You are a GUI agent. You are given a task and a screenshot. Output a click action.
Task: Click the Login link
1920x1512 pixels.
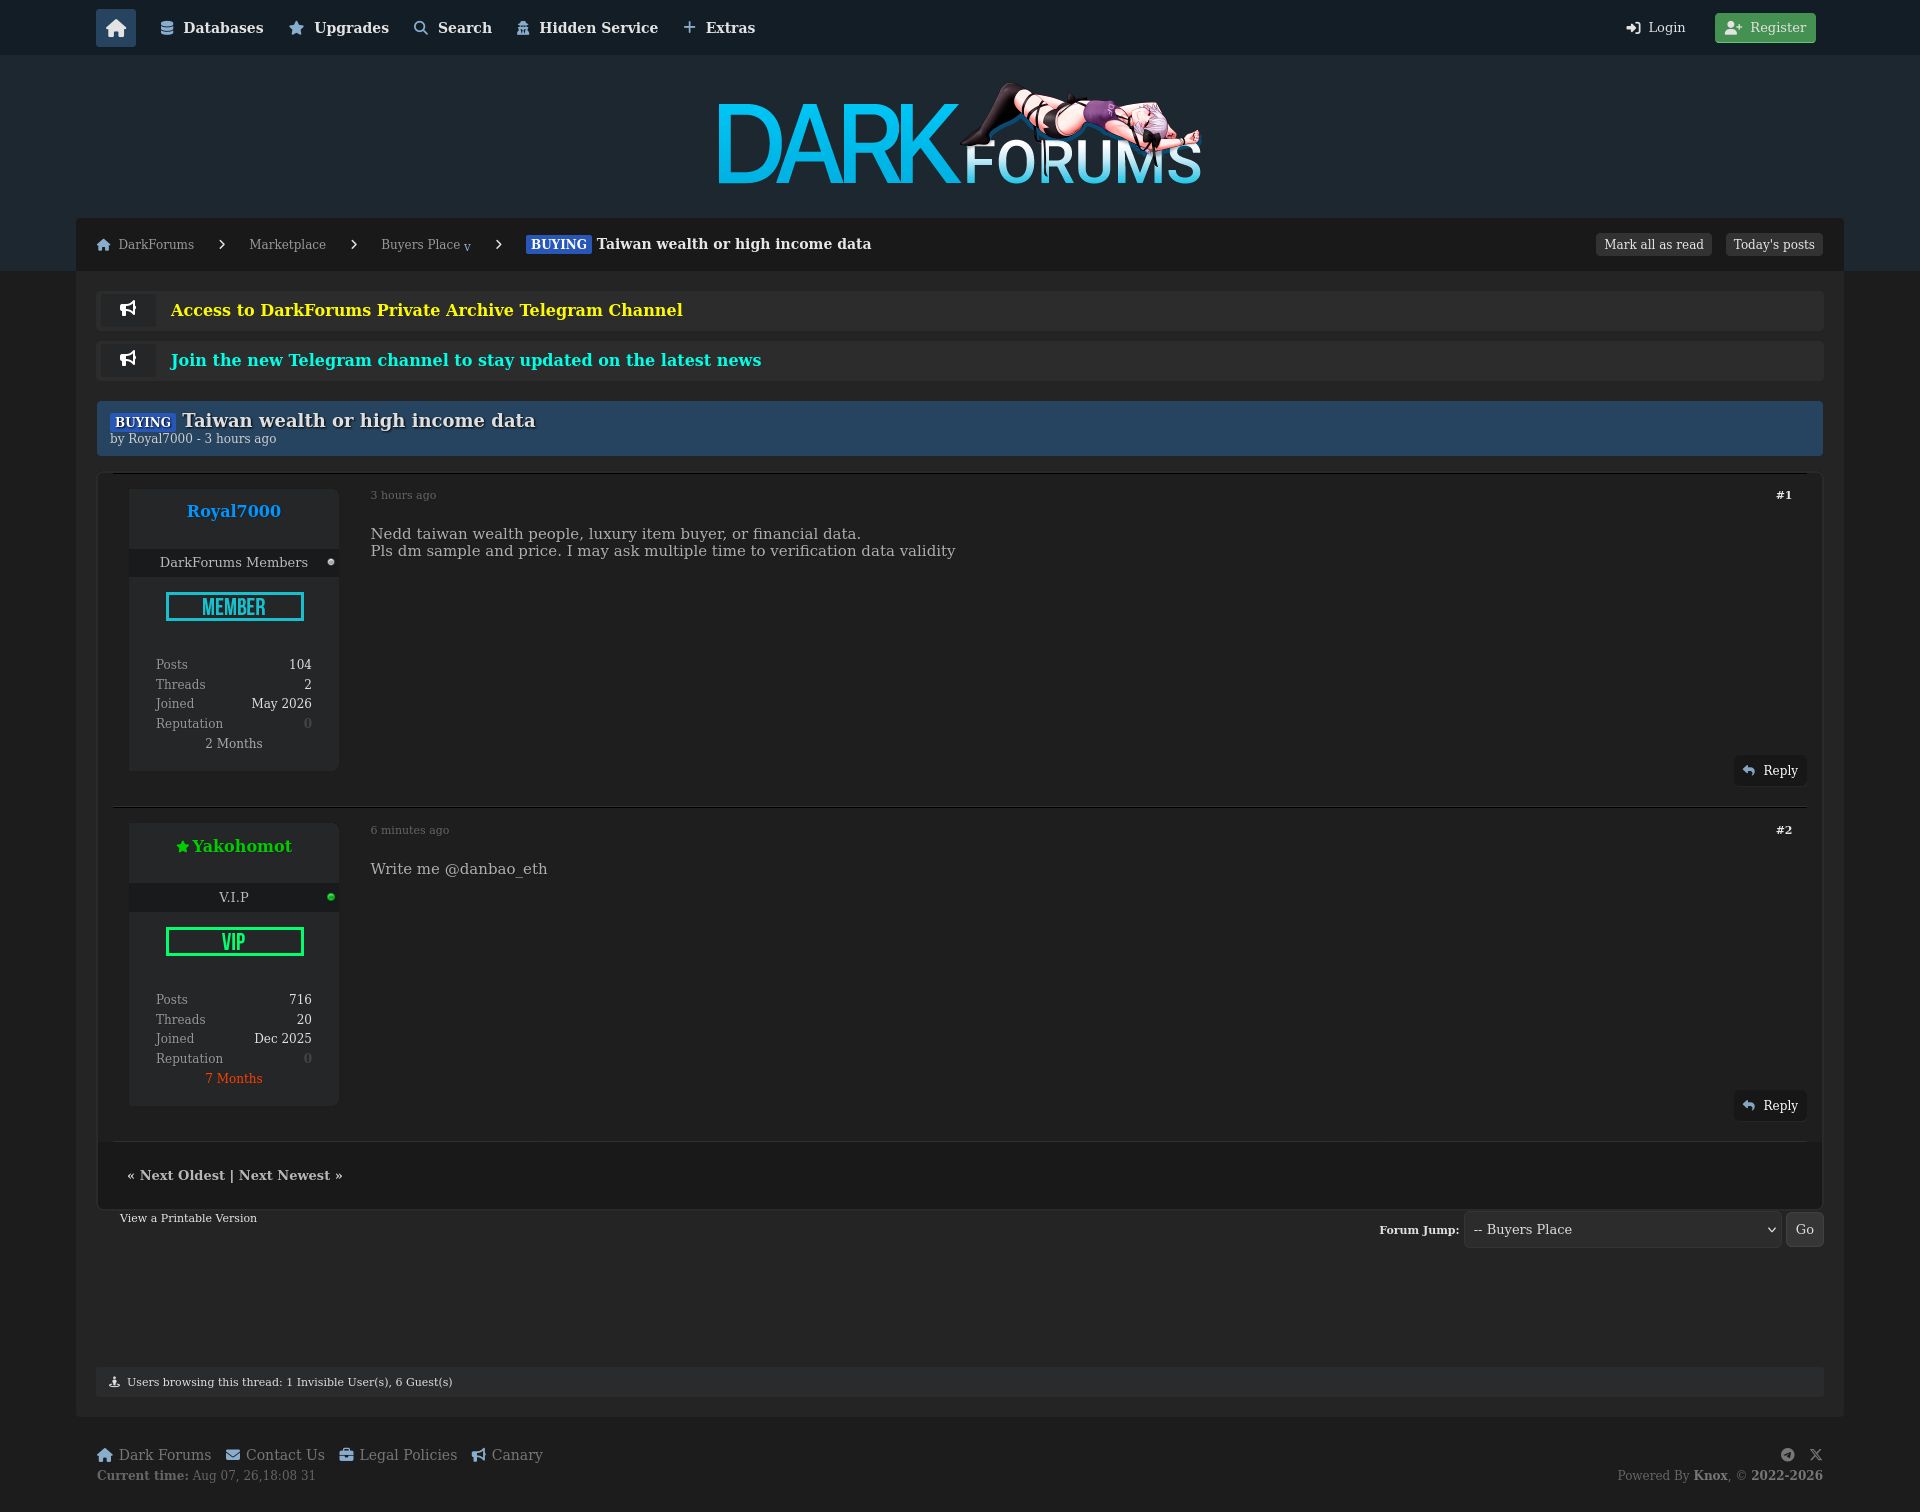click(1656, 28)
